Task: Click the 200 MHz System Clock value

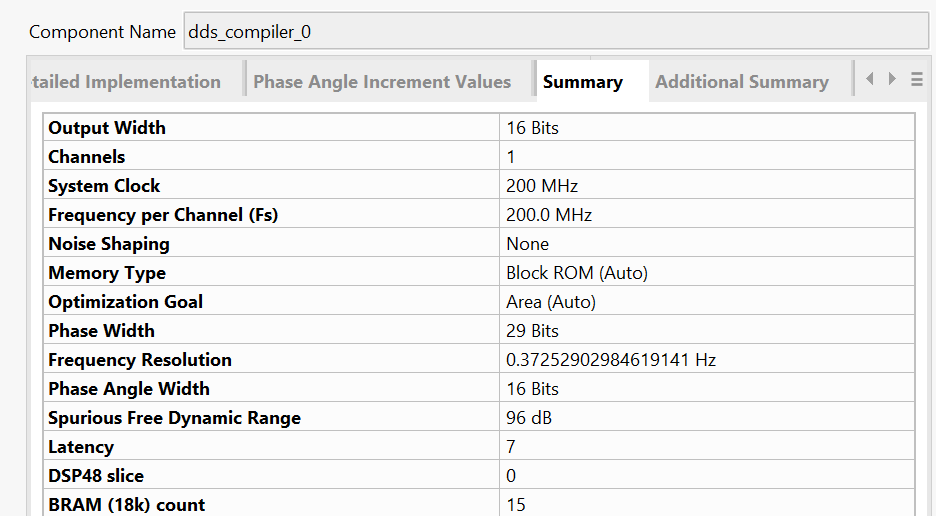Action: pos(542,186)
